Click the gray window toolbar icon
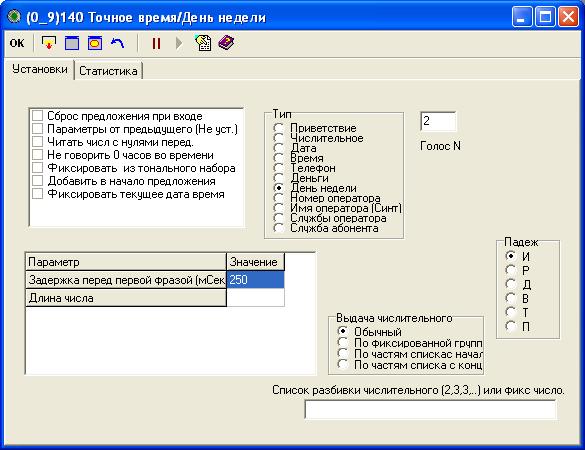The image size is (585, 450). tap(72, 43)
